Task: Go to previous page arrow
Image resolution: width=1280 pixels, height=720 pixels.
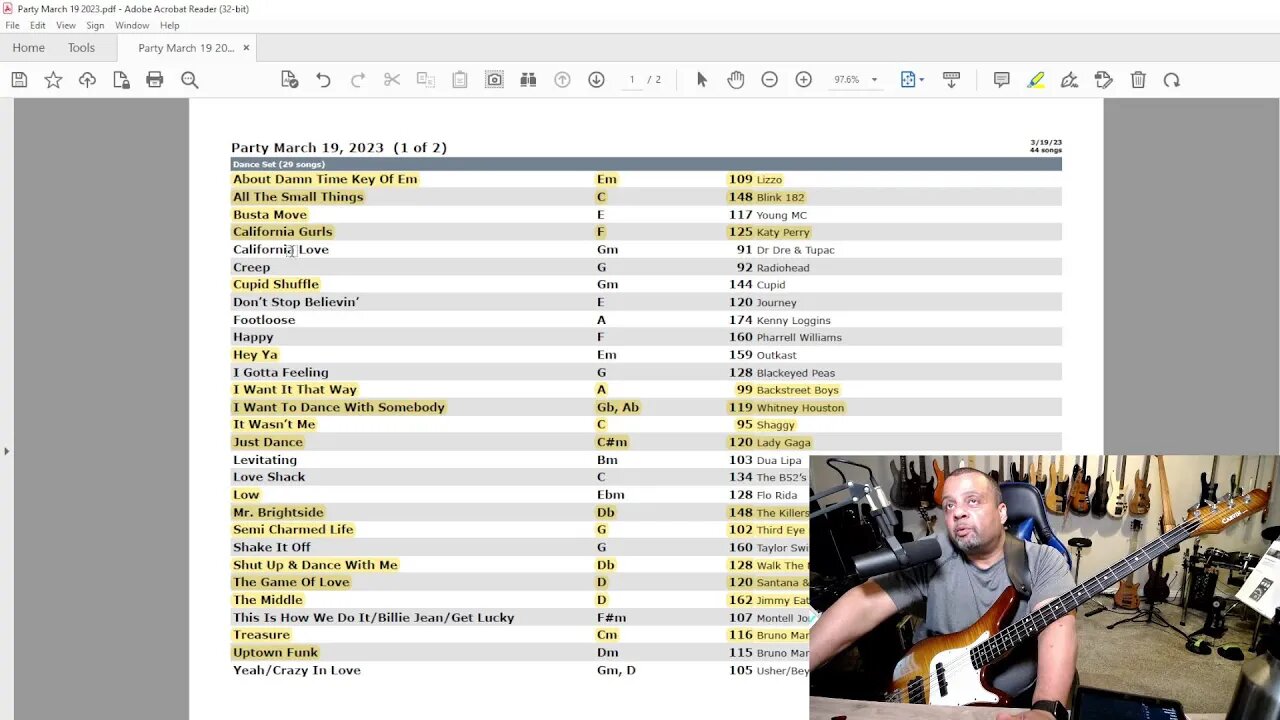Action: (x=562, y=80)
